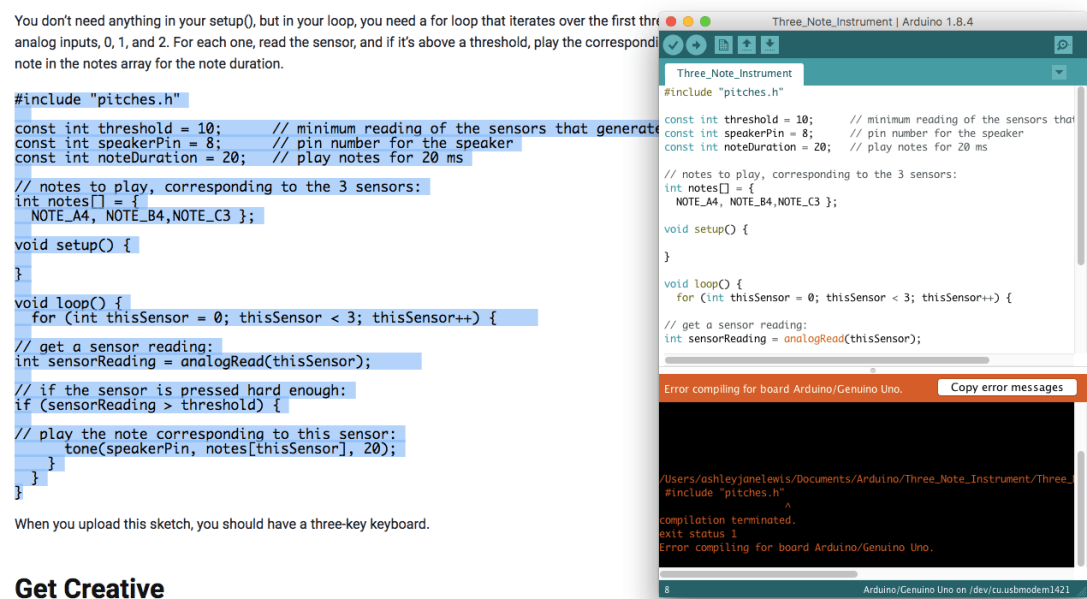
Task: Click the Verify sketch checkmark icon
Action: pos(673,45)
